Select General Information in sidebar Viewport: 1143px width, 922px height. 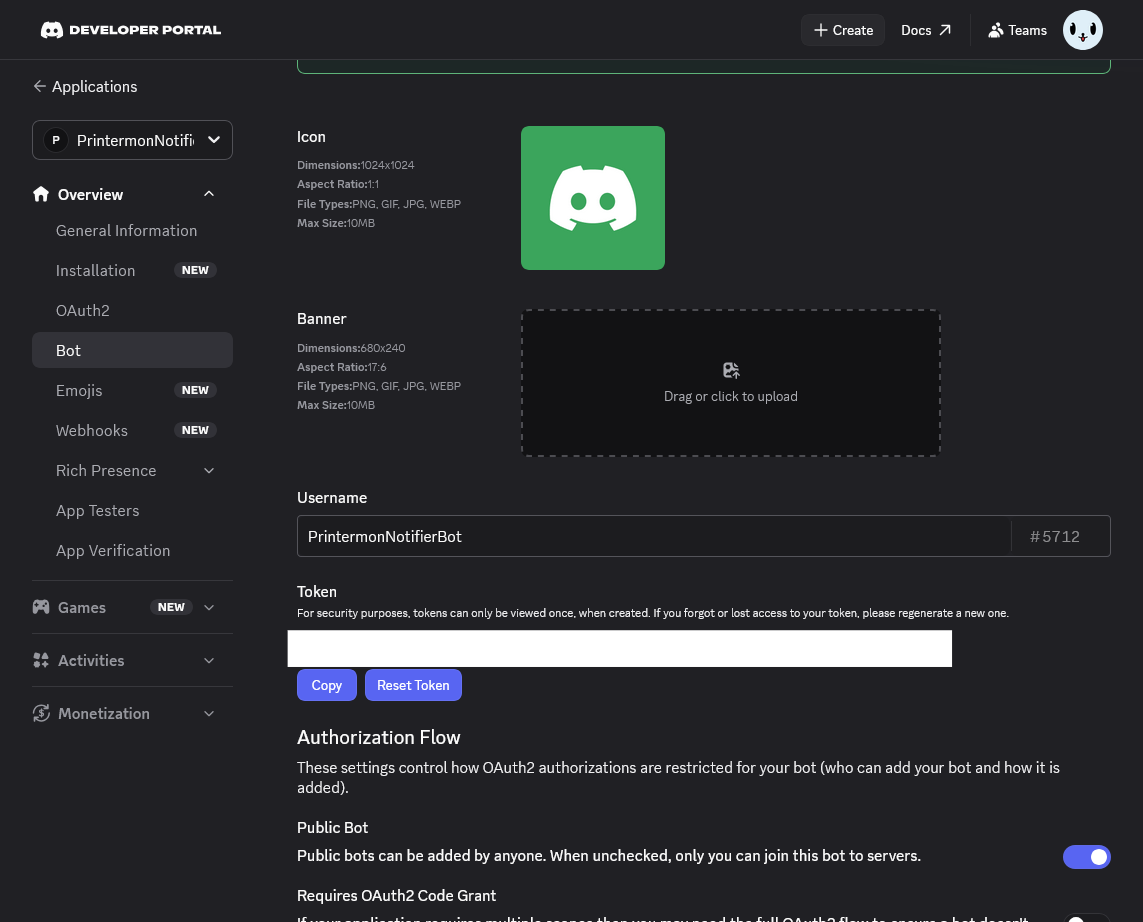pyautogui.click(x=126, y=230)
